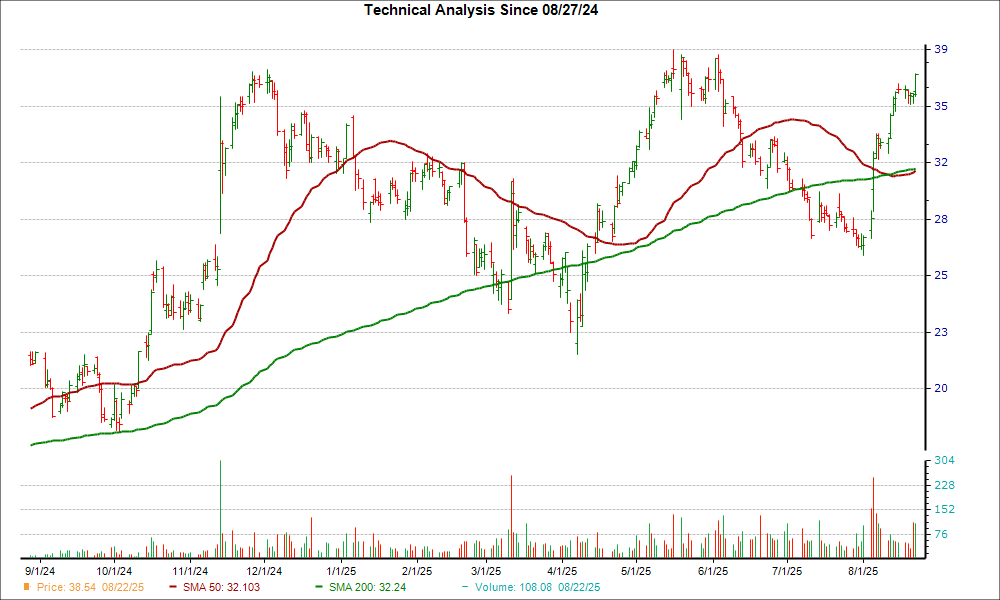Click the price axis label 35
1000x600 pixels.
coord(941,106)
